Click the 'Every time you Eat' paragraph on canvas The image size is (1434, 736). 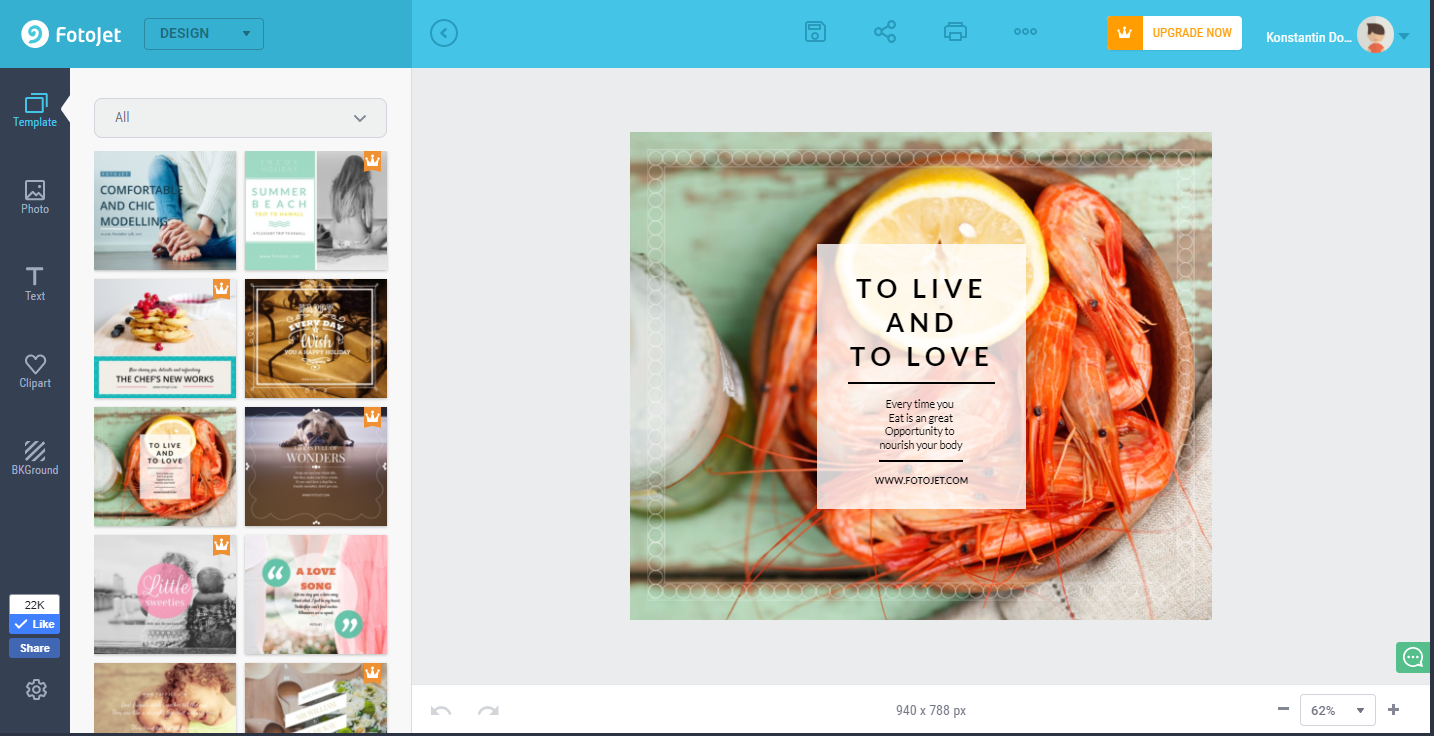coord(921,425)
